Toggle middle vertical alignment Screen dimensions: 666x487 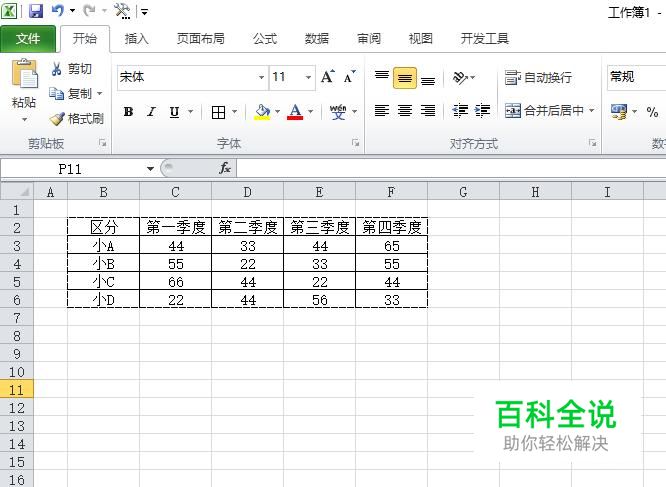[405, 78]
